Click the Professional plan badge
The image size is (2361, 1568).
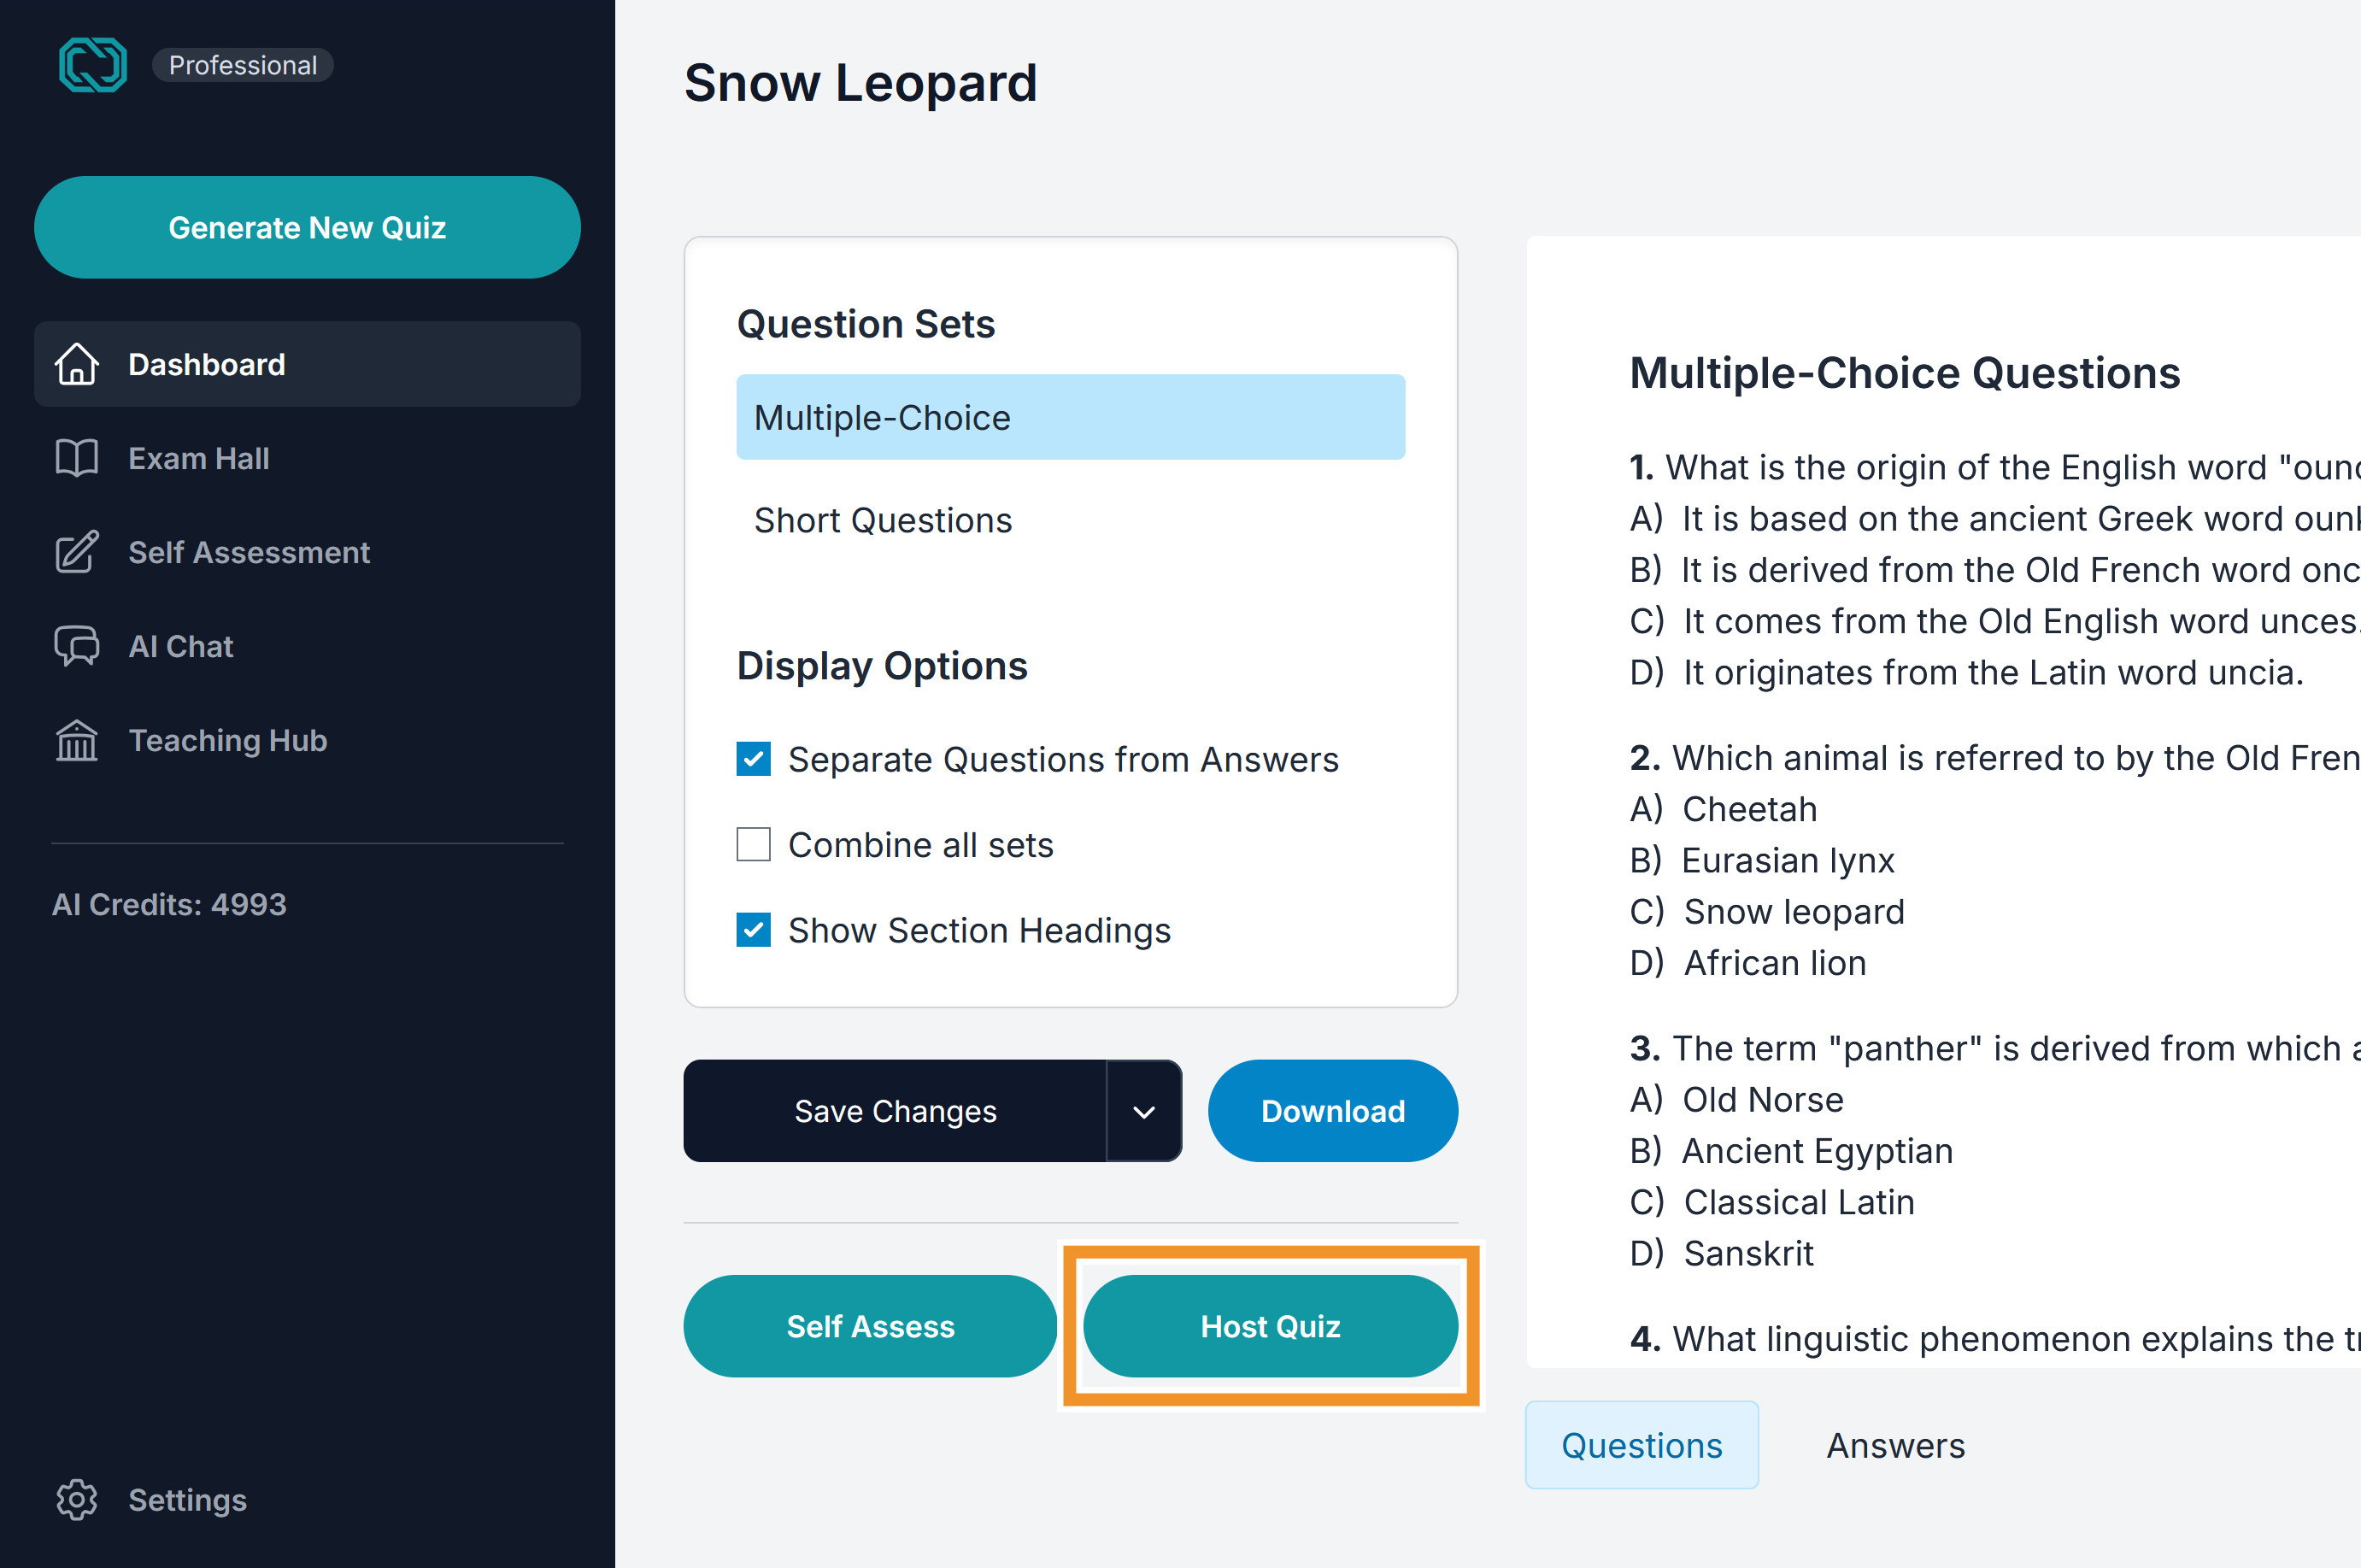pyautogui.click(x=243, y=65)
